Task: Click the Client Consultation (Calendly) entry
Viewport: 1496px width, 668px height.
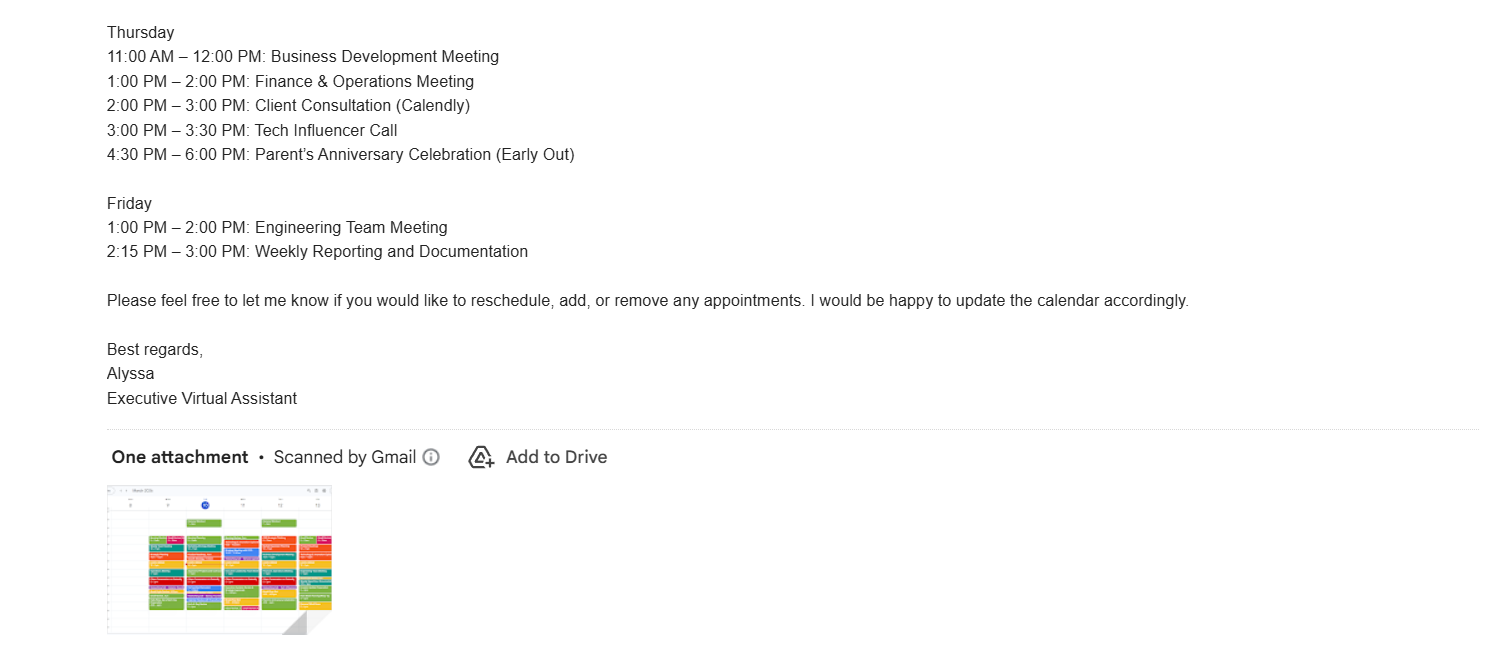Action: (x=288, y=106)
